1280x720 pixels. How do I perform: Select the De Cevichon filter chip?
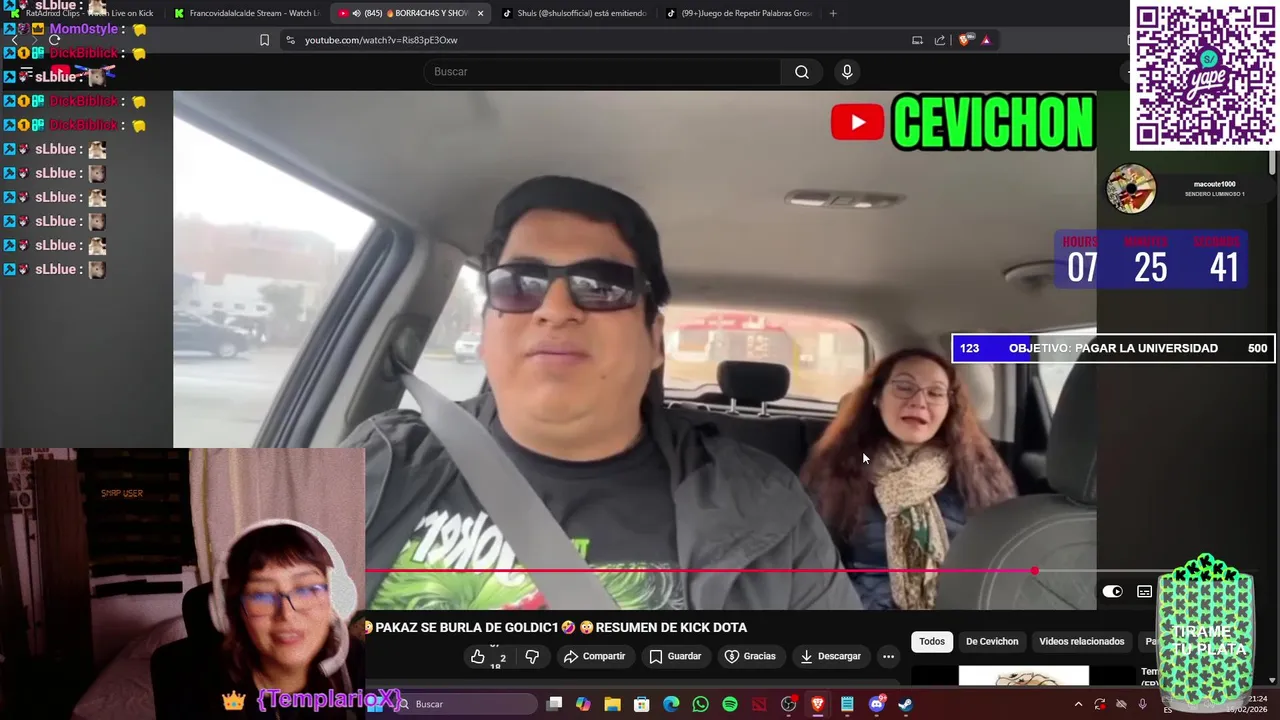tap(992, 641)
